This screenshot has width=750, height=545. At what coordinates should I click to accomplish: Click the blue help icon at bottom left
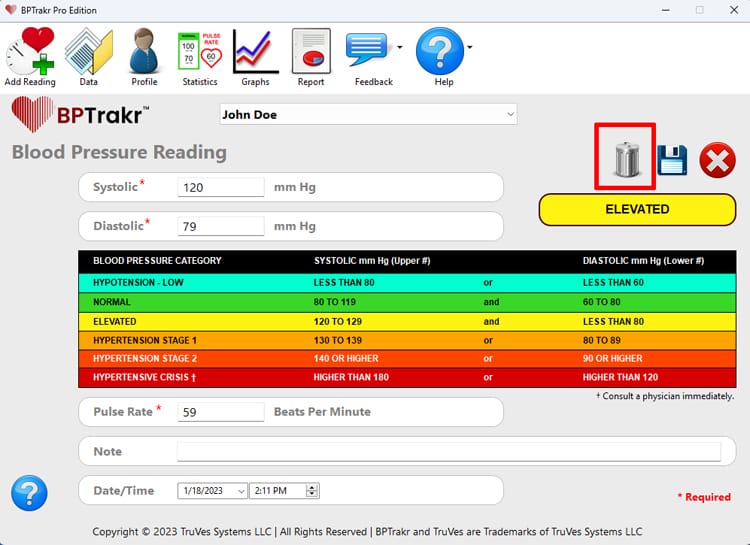[29, 492]
